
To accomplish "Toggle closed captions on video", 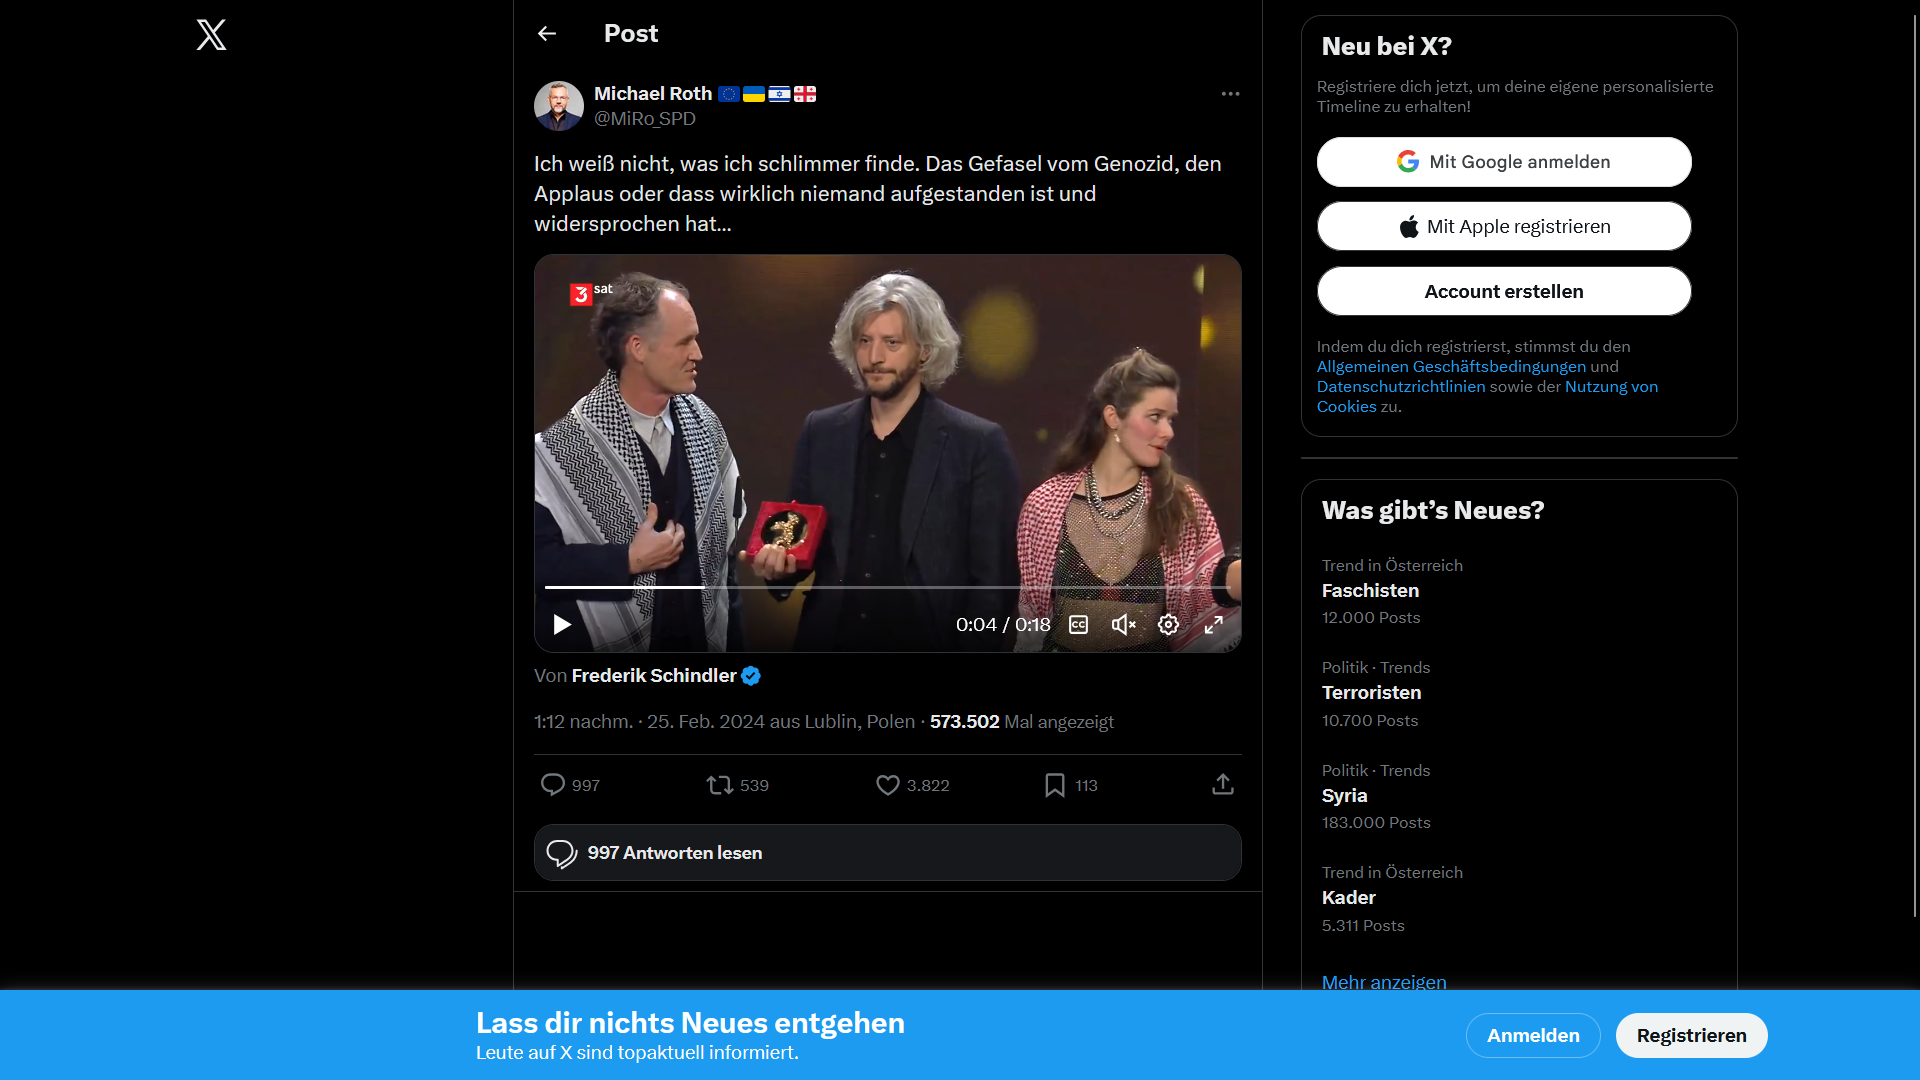I will pos(1078,625).
